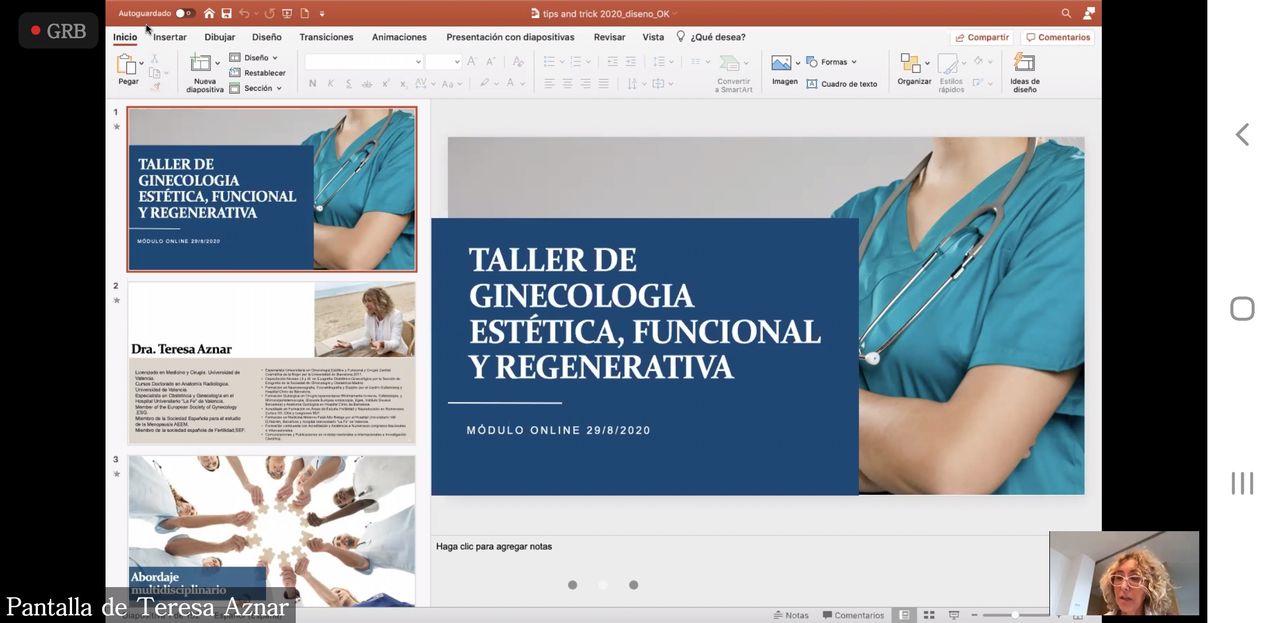Open the Organizar dropdown arrow
The width and height of the screenshot is (1280, 623).
(x=927, y=63)
